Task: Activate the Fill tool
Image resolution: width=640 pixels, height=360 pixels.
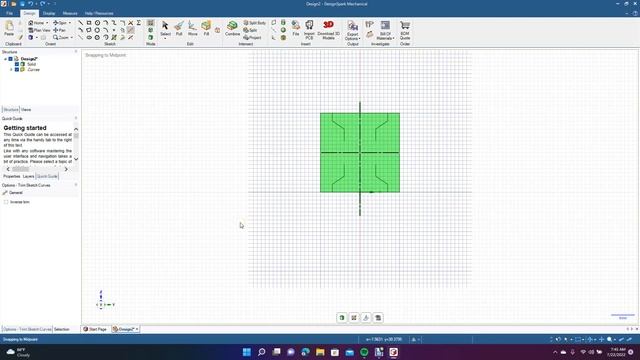Action: (206, 29)
